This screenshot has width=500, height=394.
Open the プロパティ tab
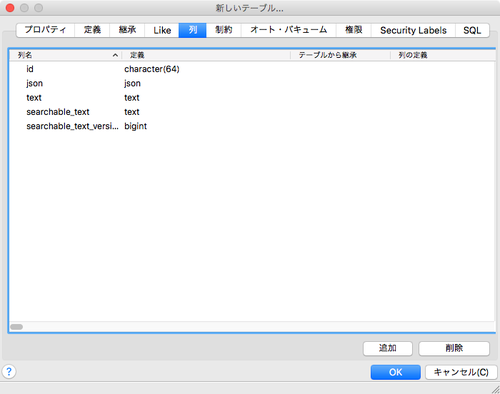tap(45, 30)
